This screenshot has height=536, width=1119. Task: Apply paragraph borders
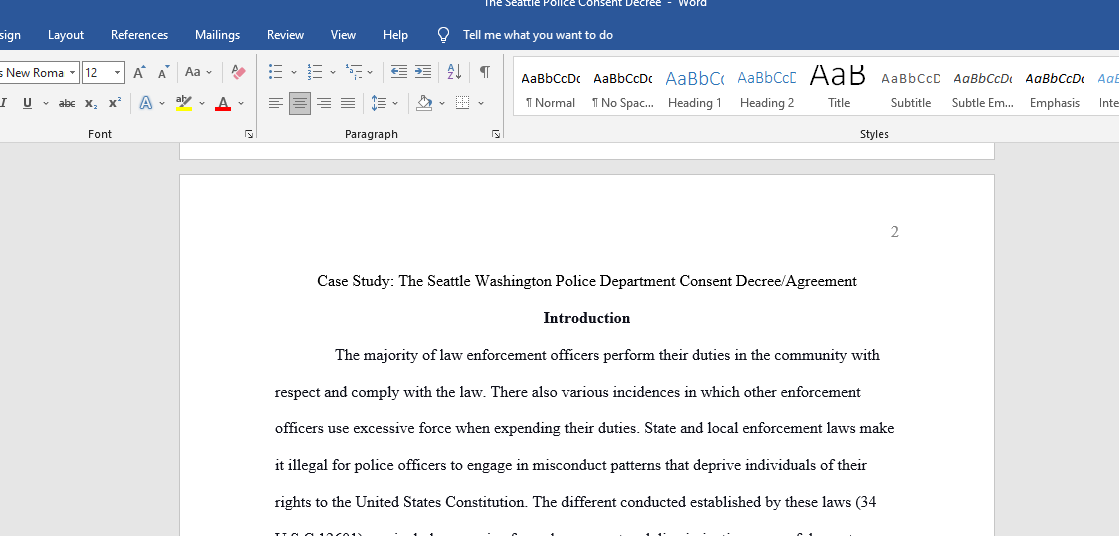pyautogui.click(x=462, y=103)
